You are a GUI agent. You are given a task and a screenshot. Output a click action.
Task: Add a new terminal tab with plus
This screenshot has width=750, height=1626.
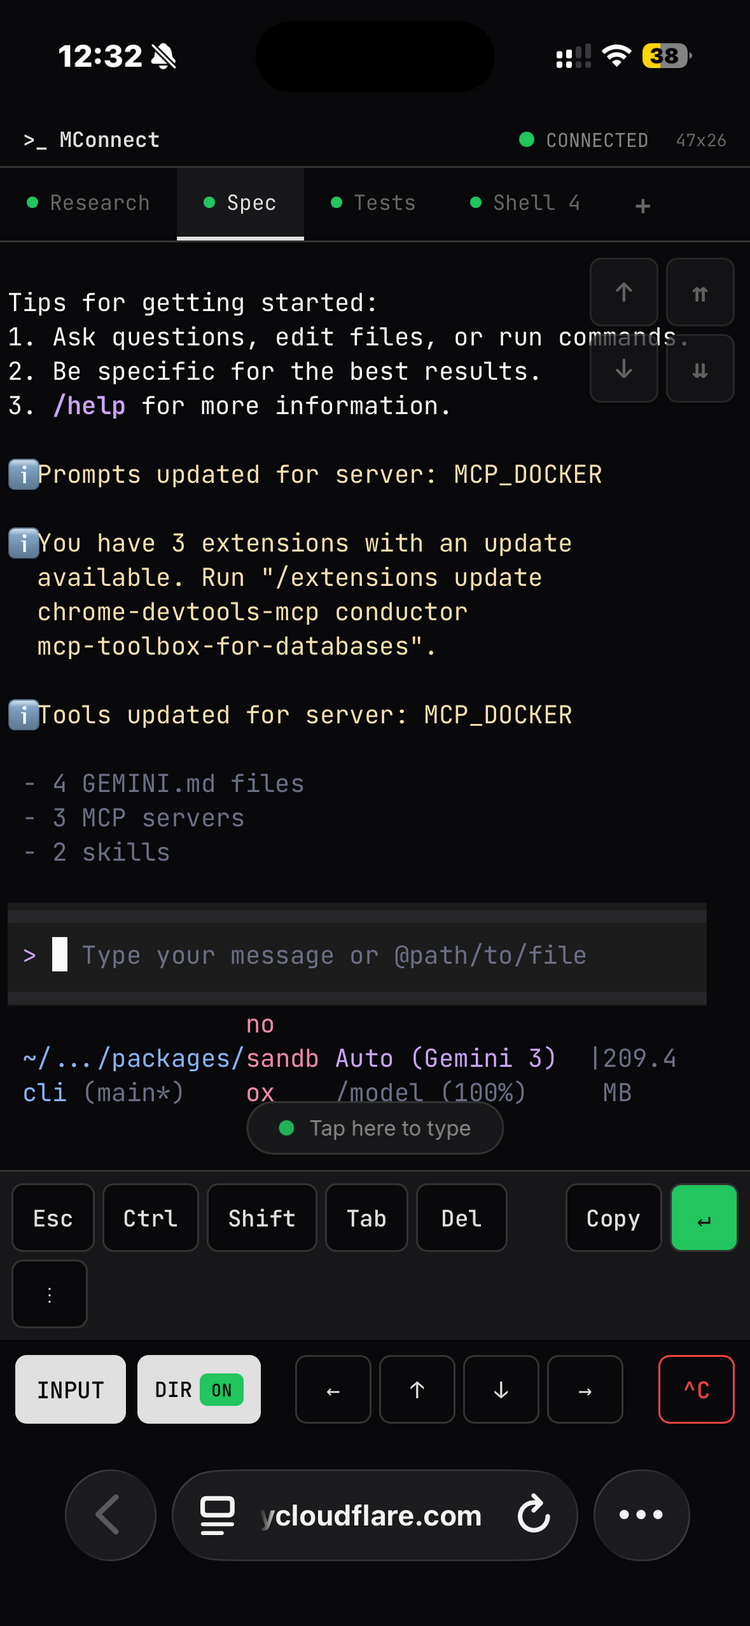[x=643, y=205]
